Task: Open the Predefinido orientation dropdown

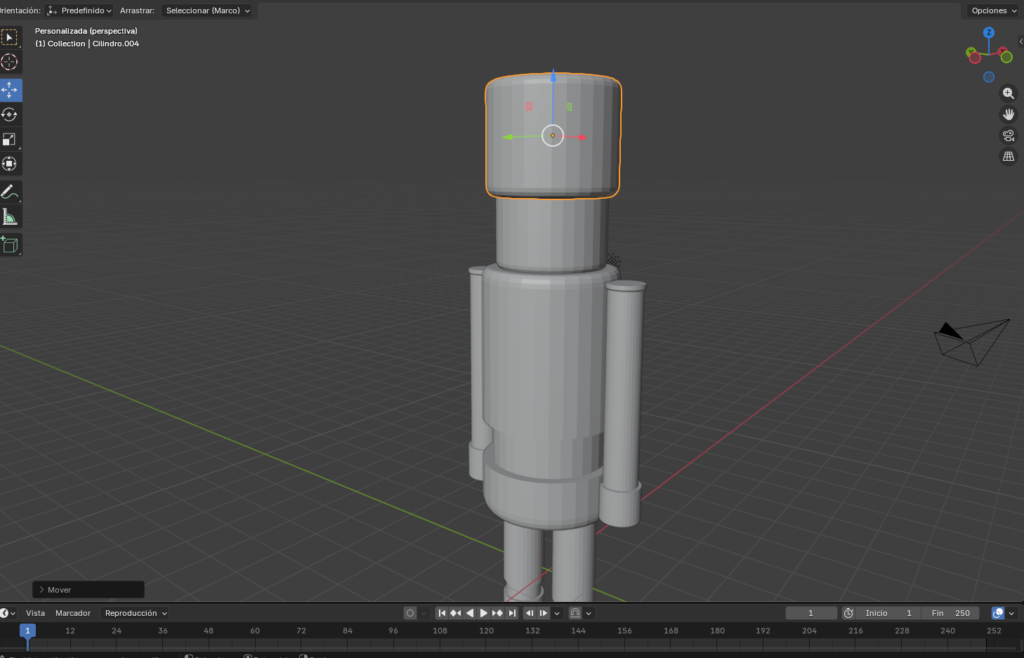Action: (80, 10)
